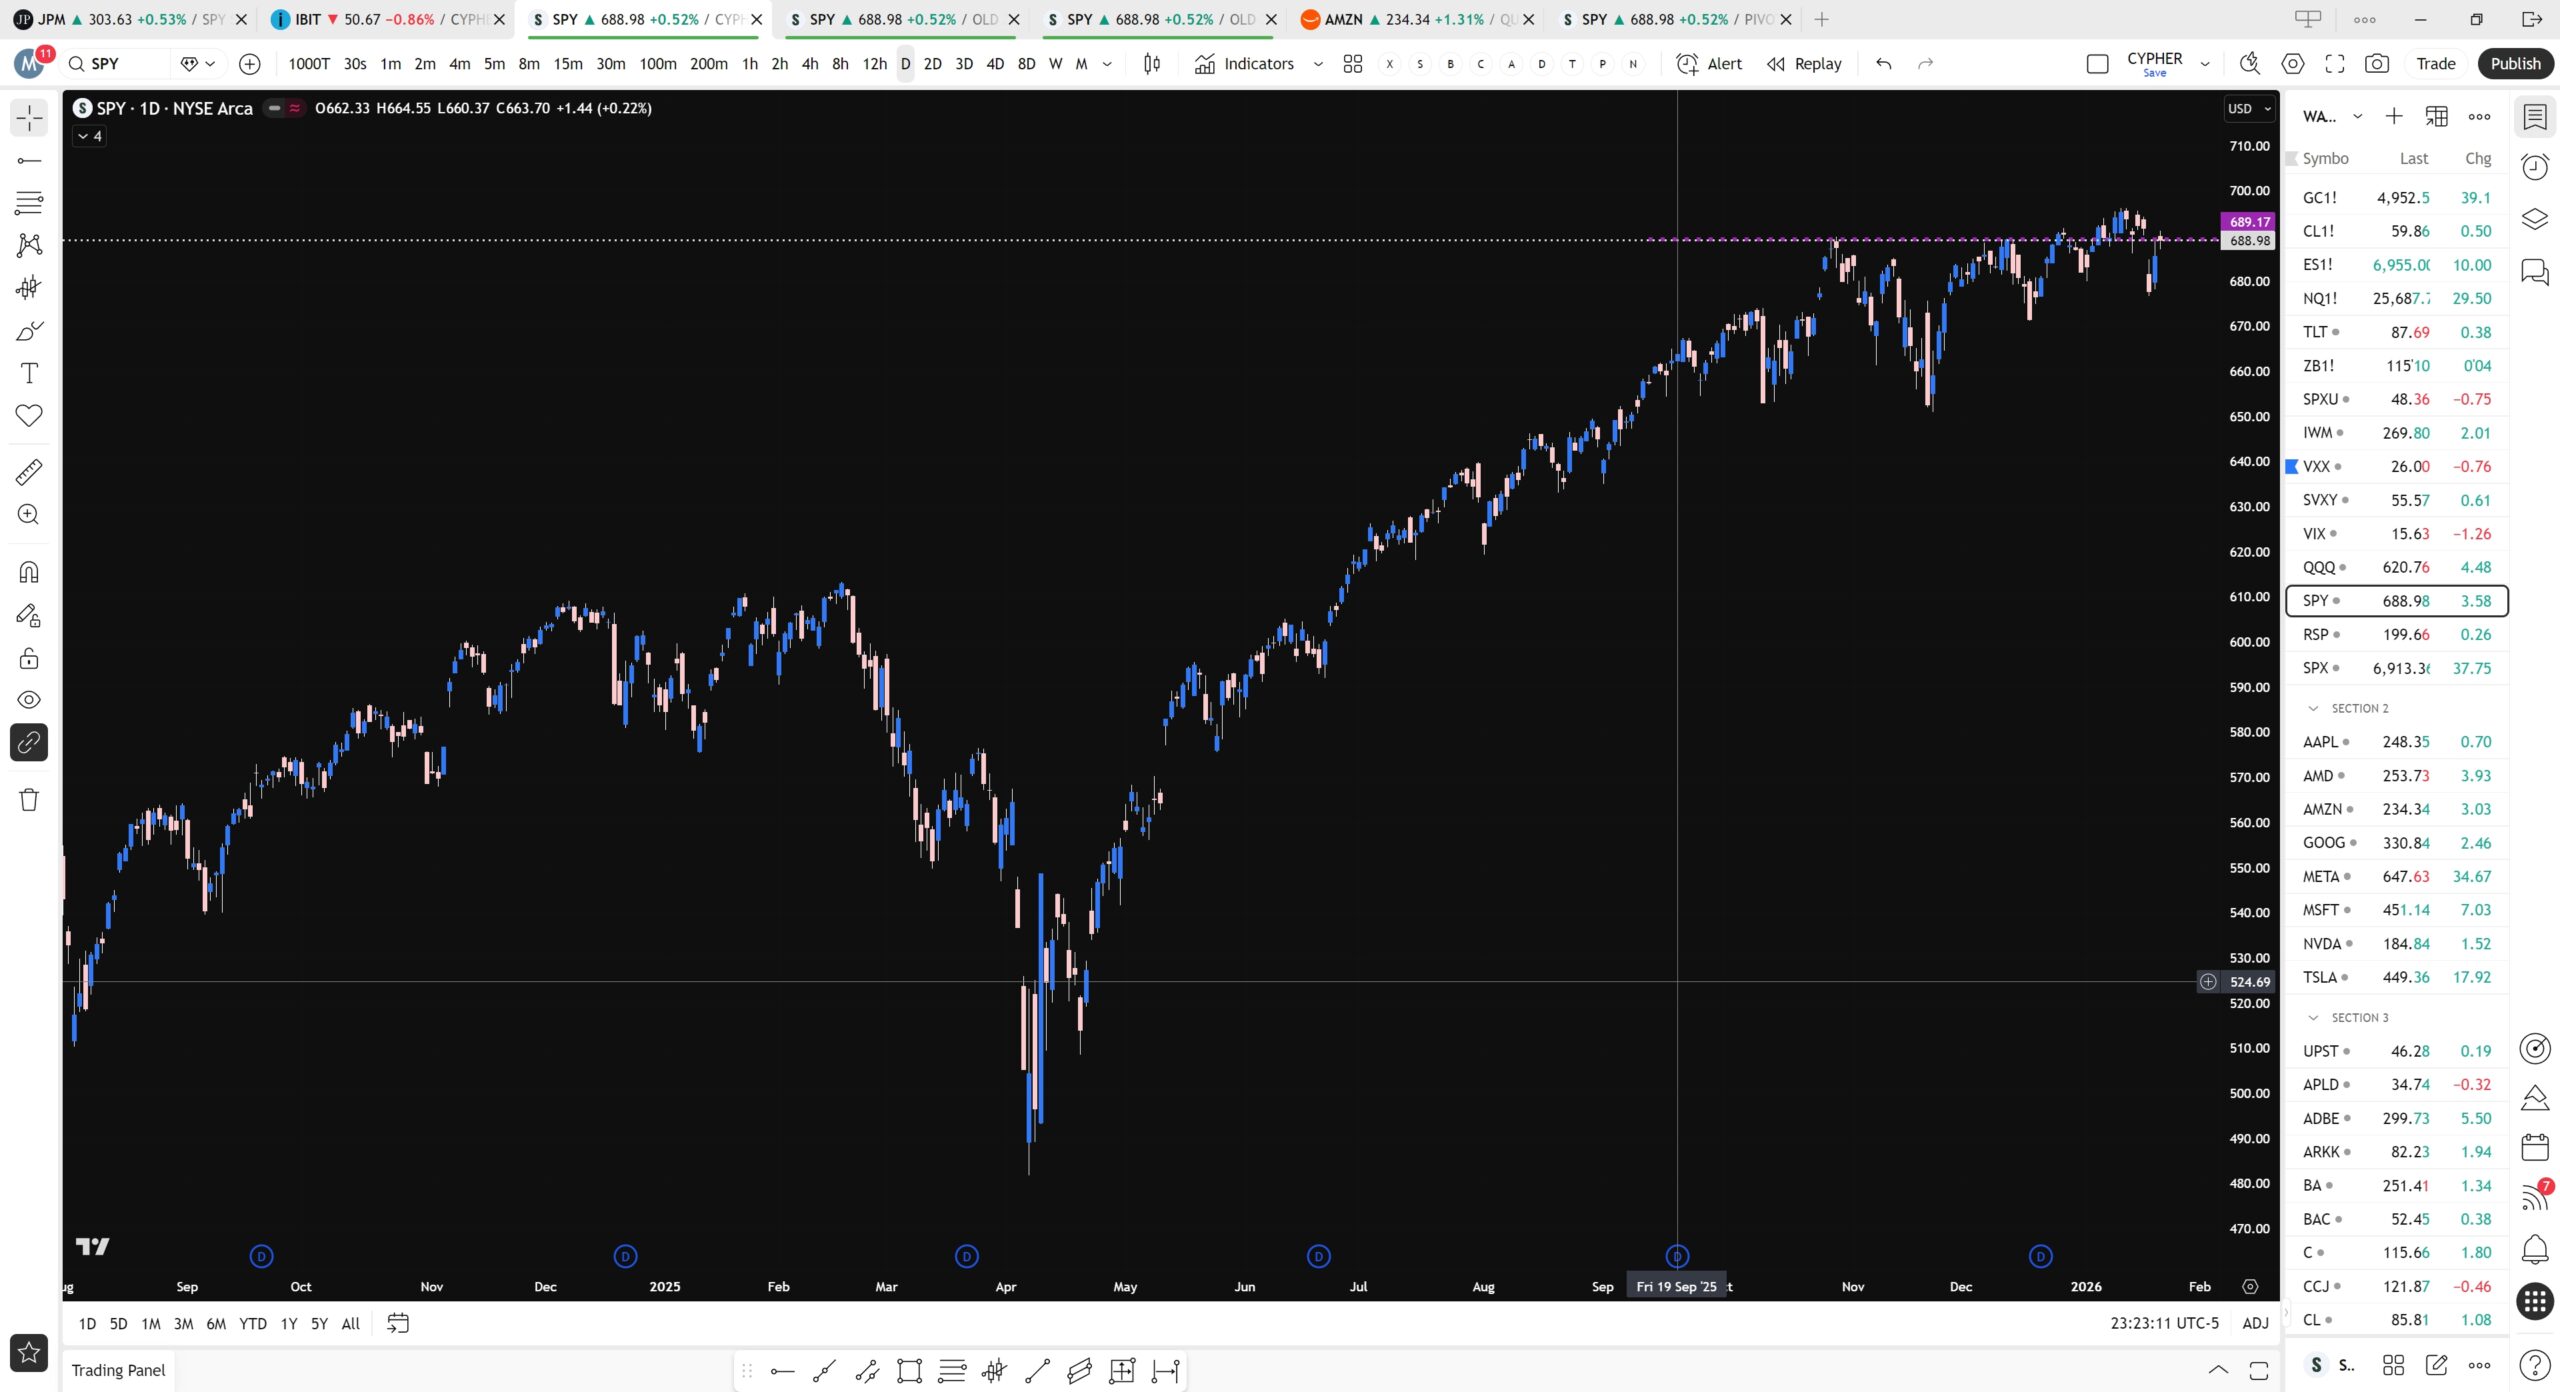Take a chart snapshot with camera icon
Image resolution: width=2560 pixels, height=1392 pixels.
2377,64
